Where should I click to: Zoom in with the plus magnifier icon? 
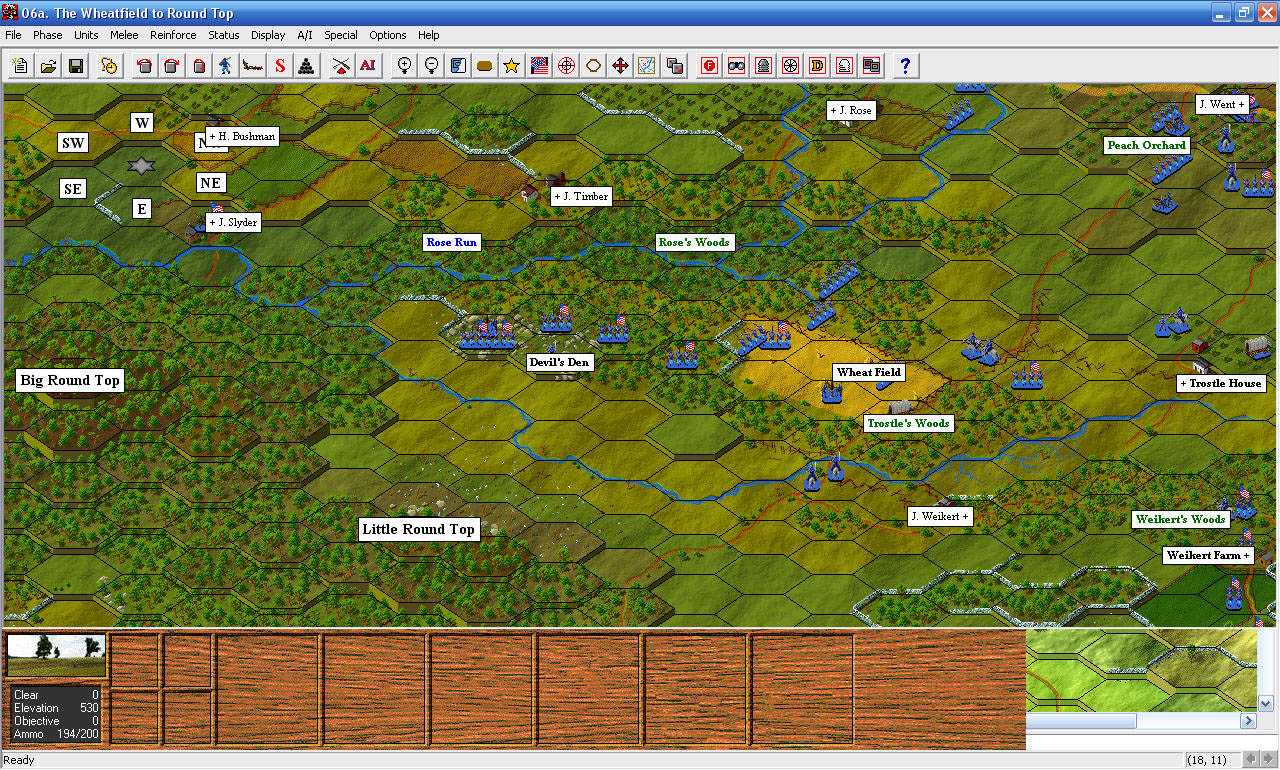tap(404, 66)
